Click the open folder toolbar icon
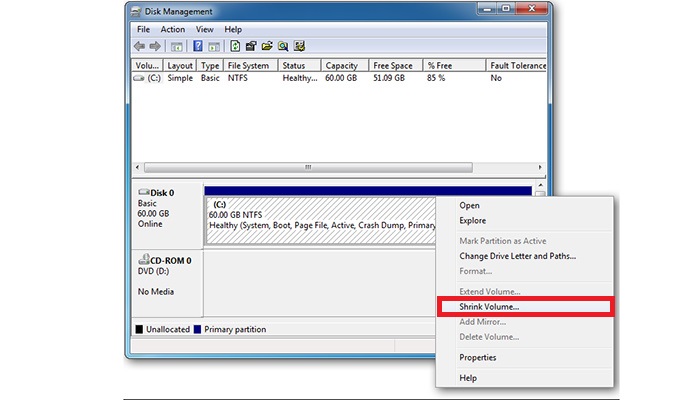 click(x=267, y=46)
